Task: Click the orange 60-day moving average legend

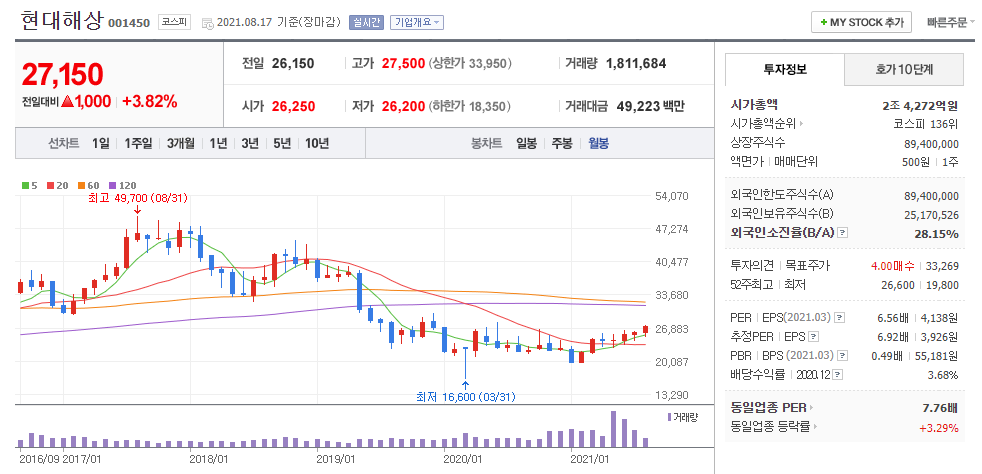Action: (x=88, y=185)
